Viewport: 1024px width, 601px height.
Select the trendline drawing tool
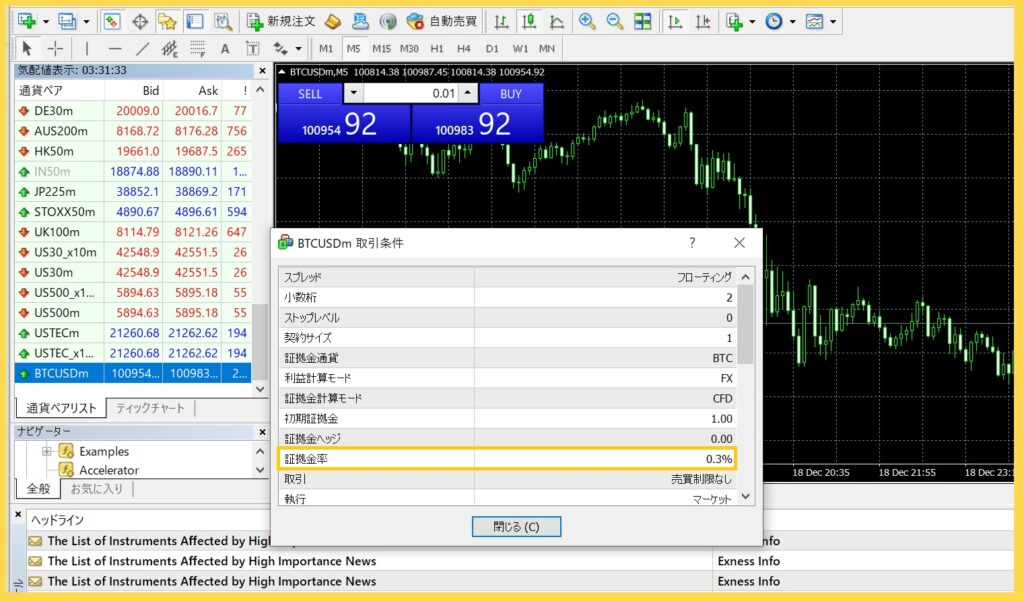pyautogui.click(x=142, y=48)
